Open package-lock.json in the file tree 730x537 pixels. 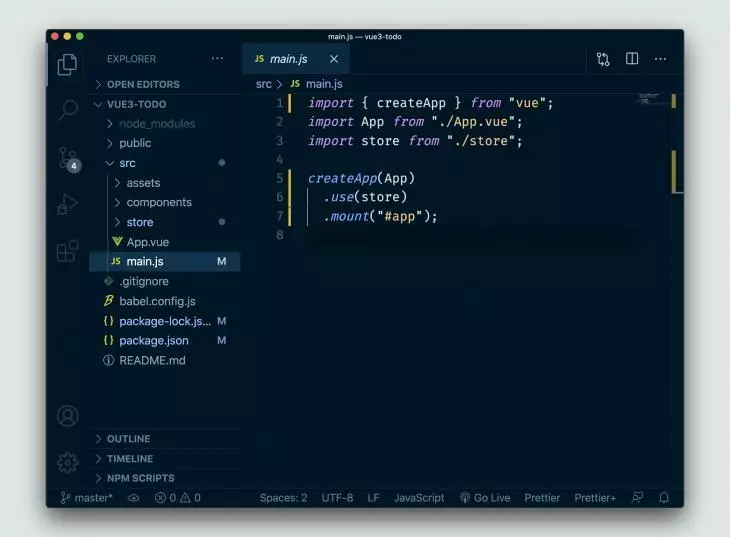click(165, 321)
